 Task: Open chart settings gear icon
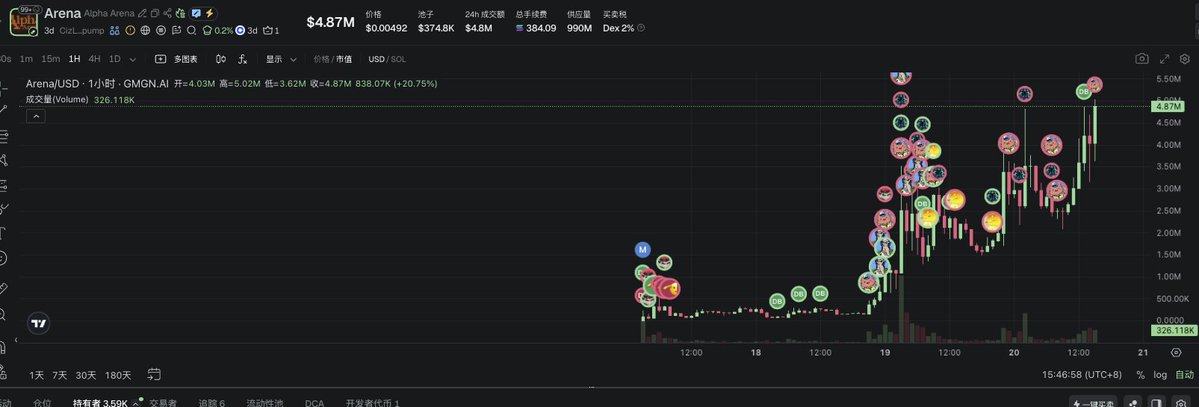click(x=1186, y=59)
